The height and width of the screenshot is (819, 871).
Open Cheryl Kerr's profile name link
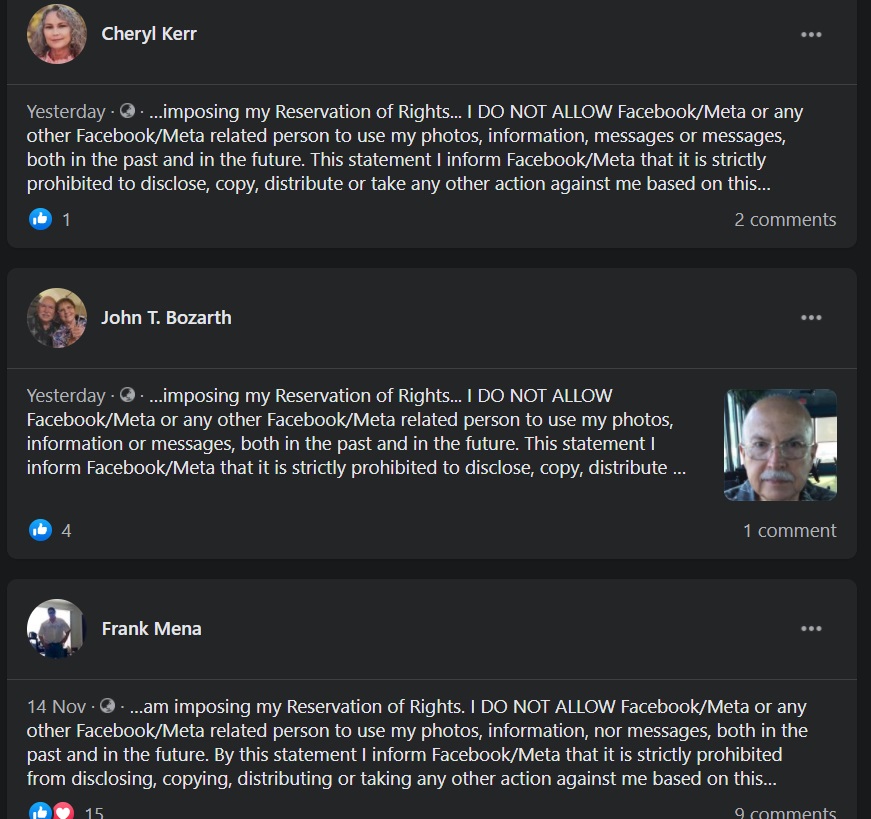tap(149, 34)
